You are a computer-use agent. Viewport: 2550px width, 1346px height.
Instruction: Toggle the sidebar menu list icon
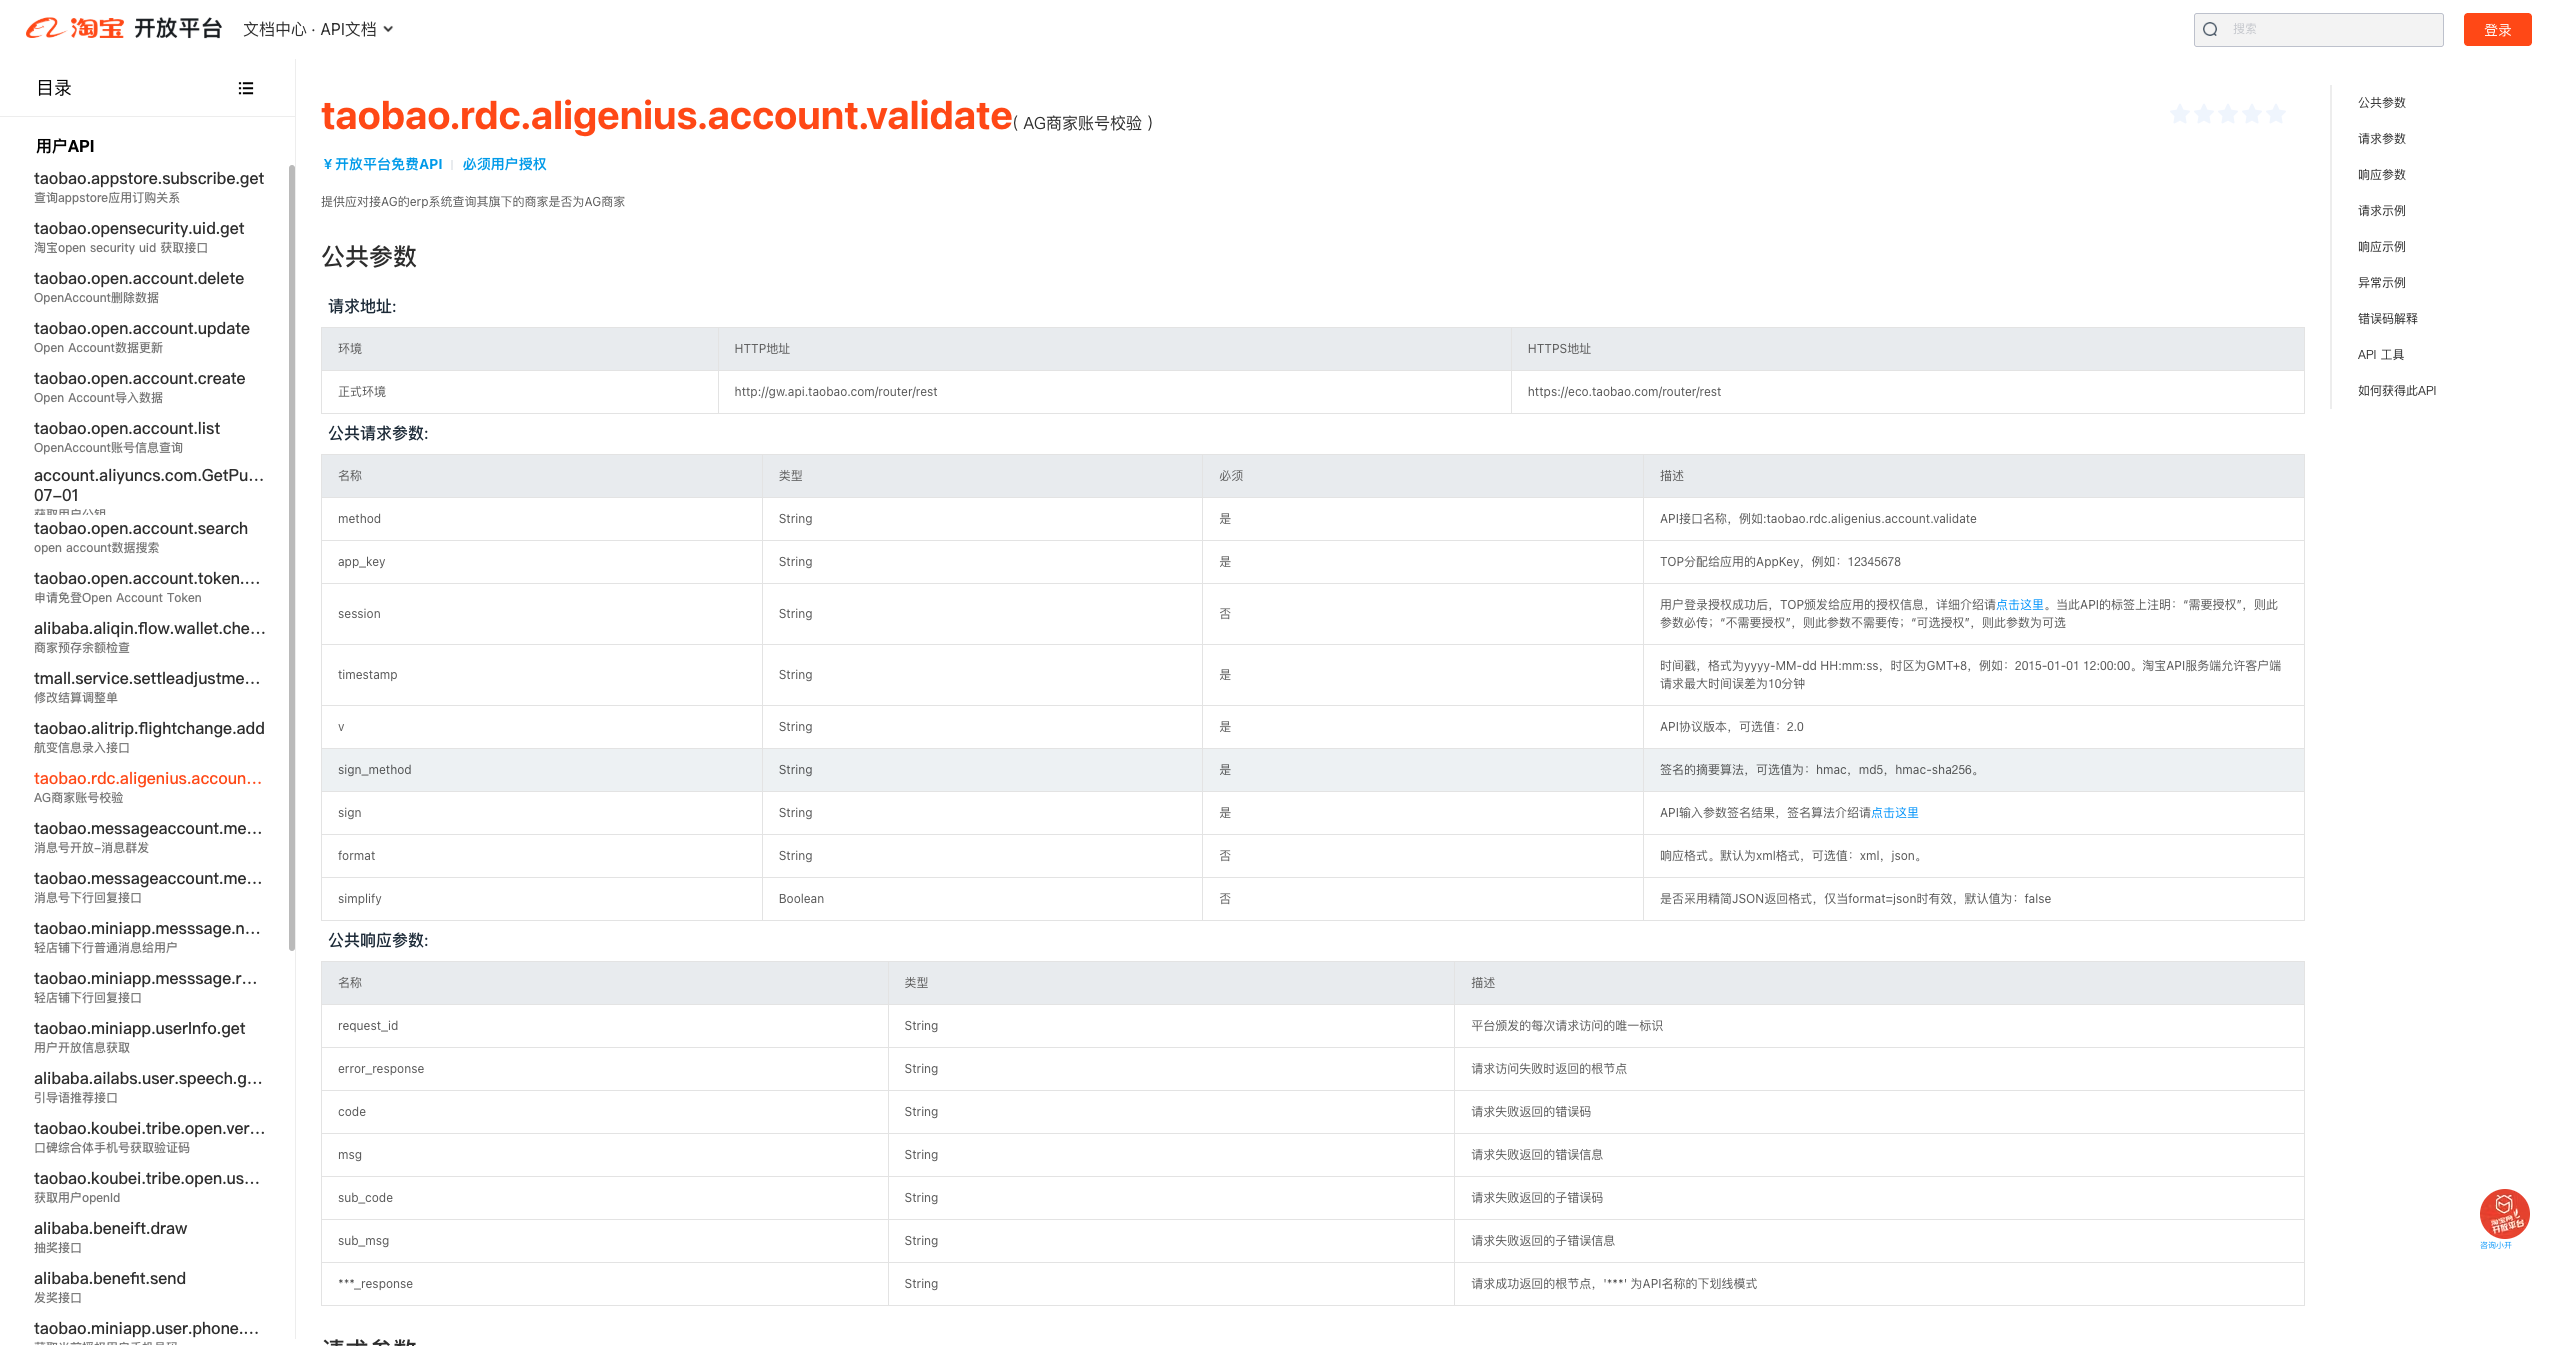coord(246,88)
